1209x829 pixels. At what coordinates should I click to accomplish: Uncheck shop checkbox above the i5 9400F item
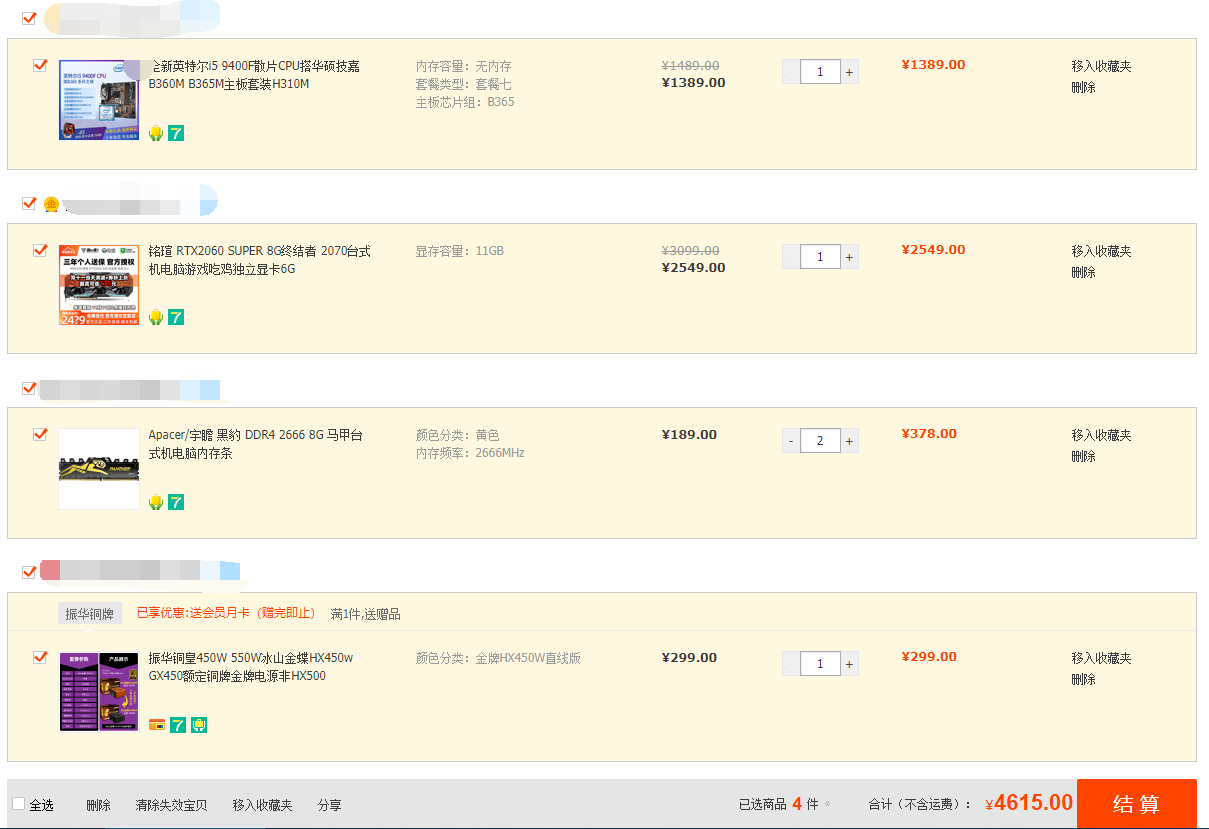(28, 18)
